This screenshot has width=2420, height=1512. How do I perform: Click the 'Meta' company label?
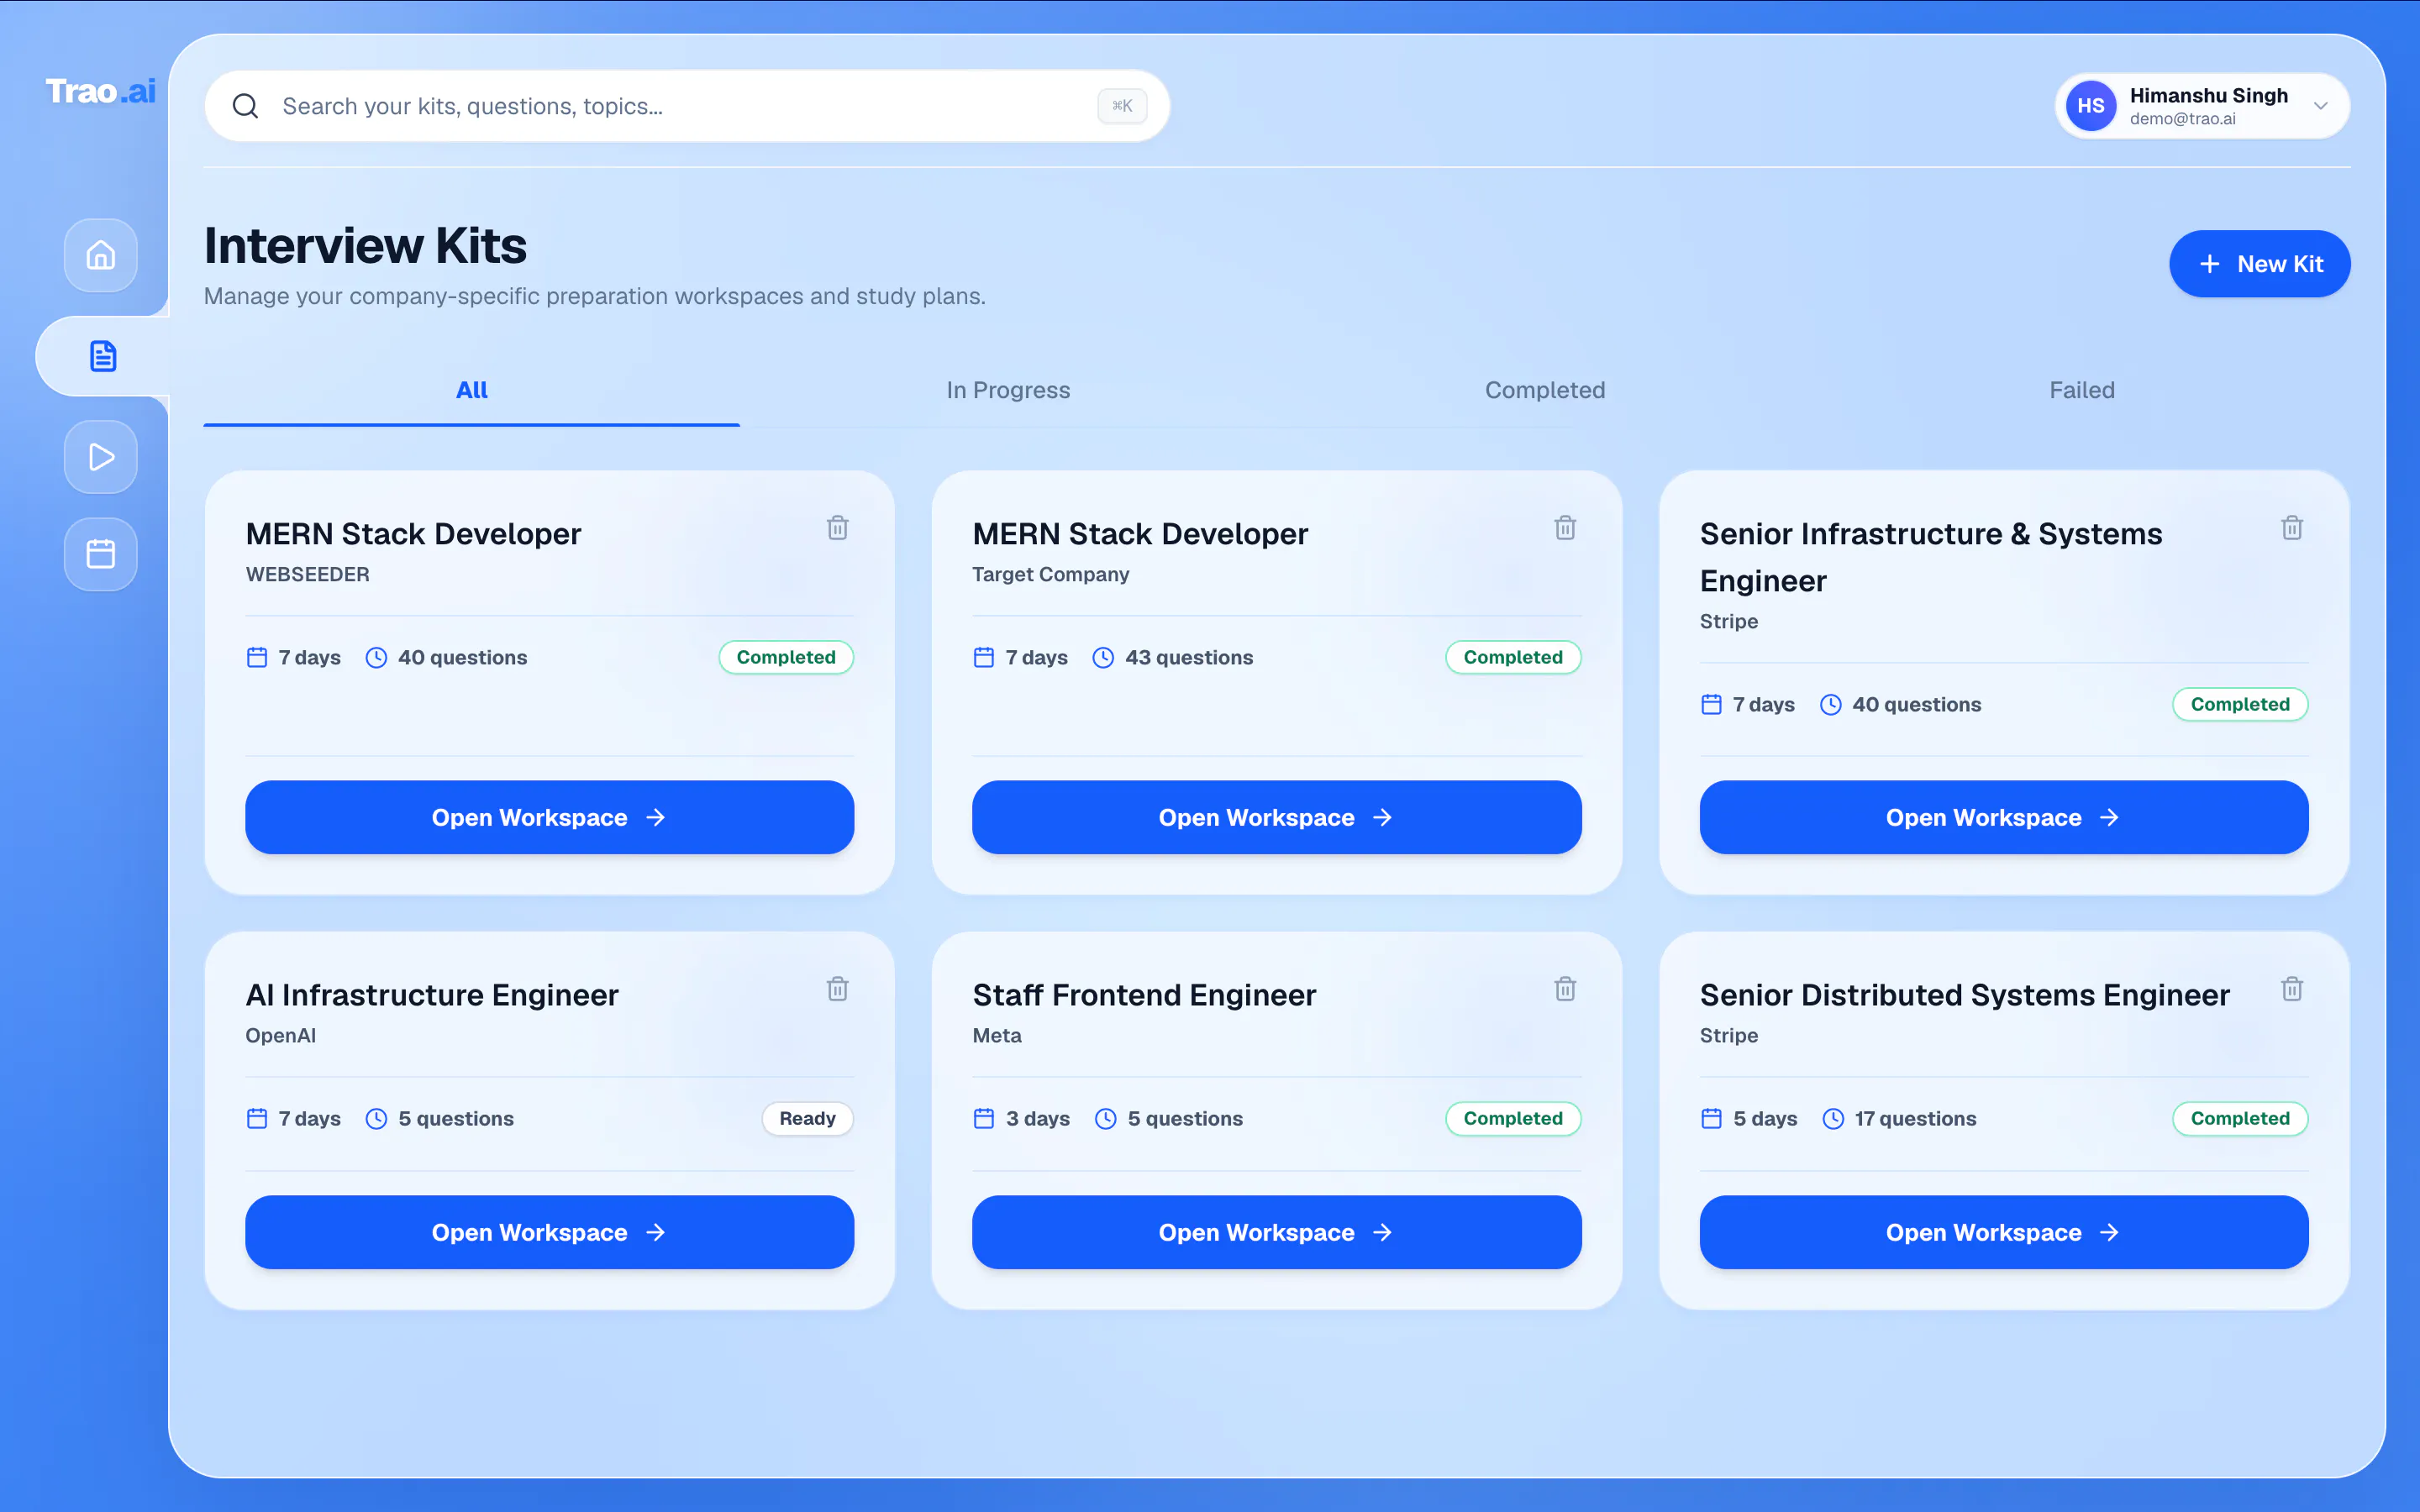[997, 1035]
